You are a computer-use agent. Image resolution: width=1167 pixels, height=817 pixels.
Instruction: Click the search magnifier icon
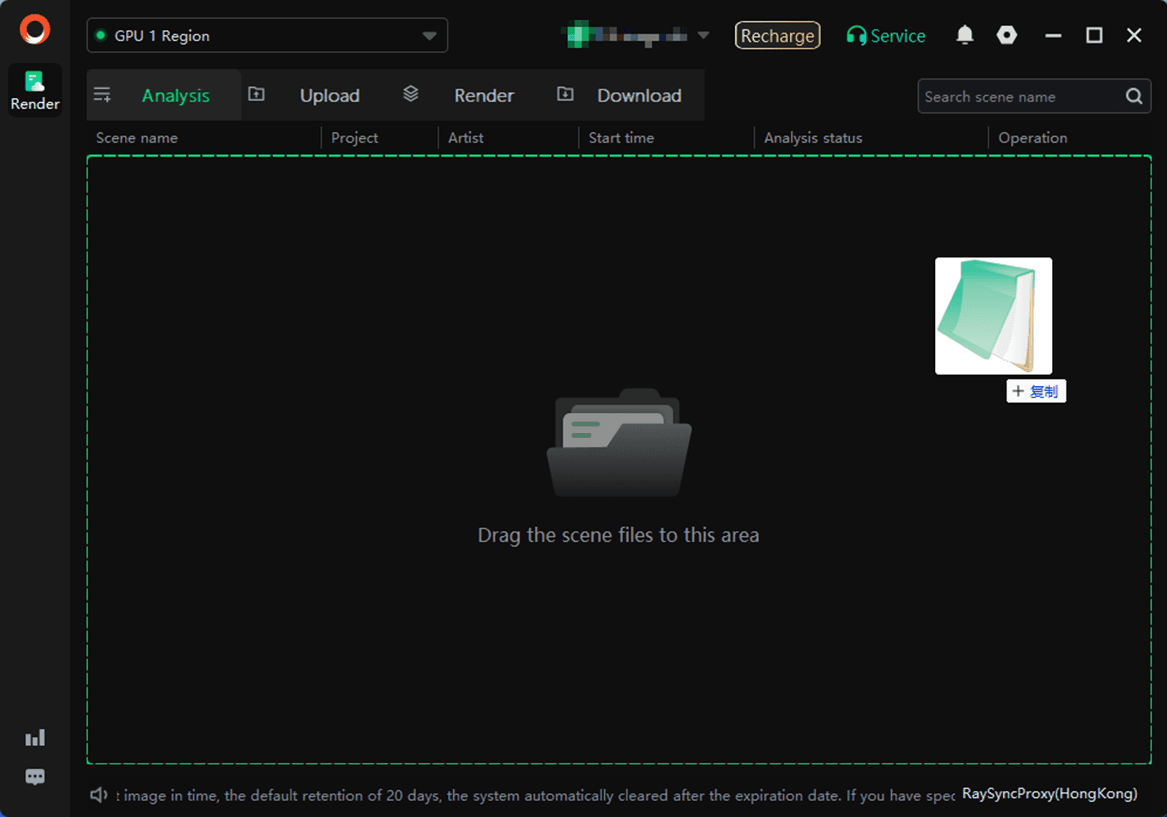point(1134,96)
